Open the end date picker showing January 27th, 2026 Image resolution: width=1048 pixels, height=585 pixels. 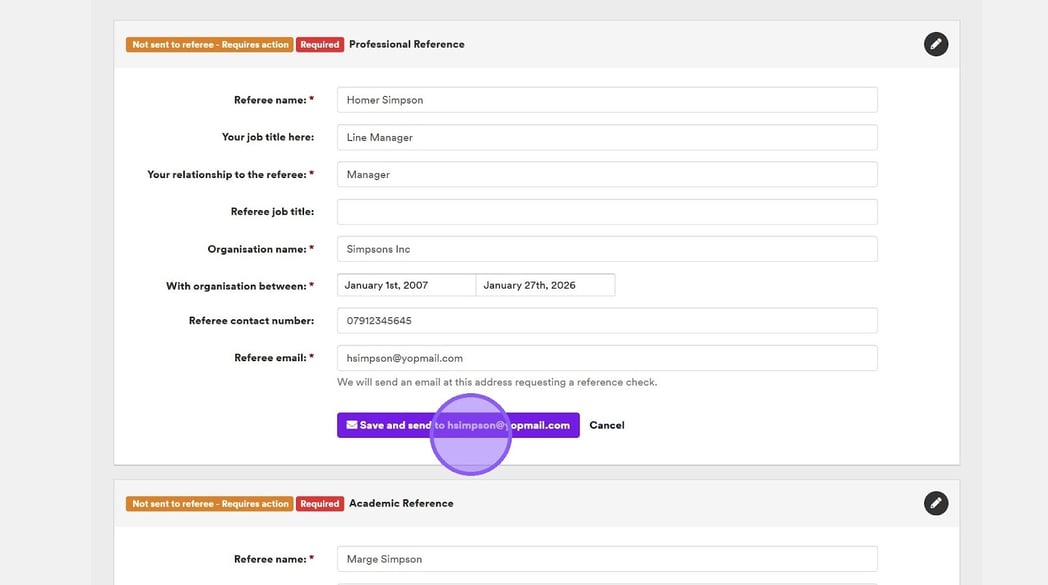pyautogui.click(x=545, y=285)
